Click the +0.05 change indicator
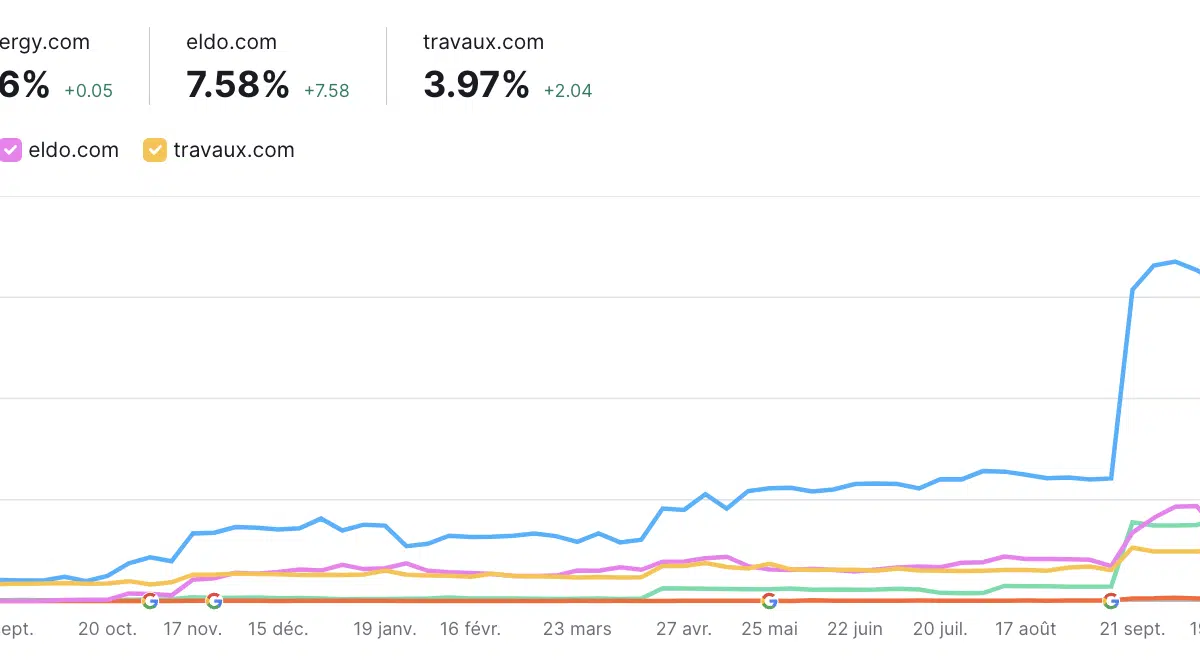The width and height of the screenshot is (1200, 672). pos(88,91)
